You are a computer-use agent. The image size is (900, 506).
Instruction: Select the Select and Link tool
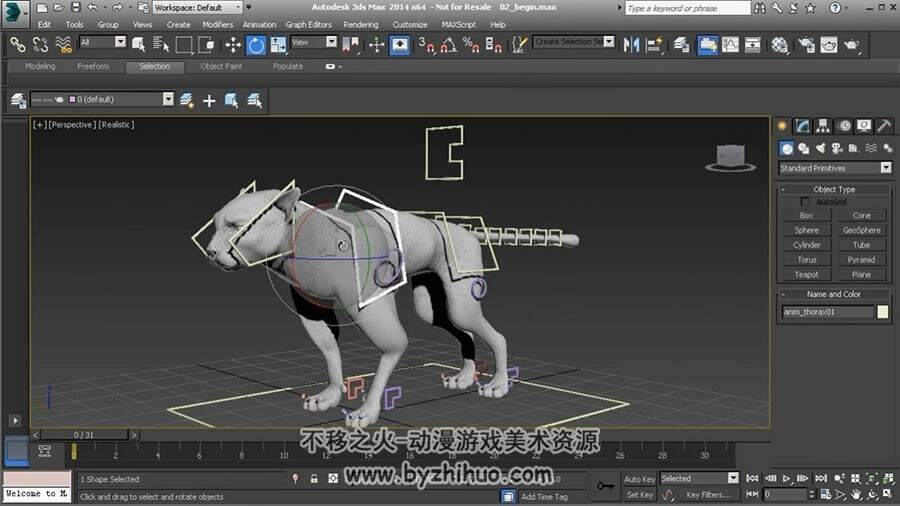click(x=17, y=44)
